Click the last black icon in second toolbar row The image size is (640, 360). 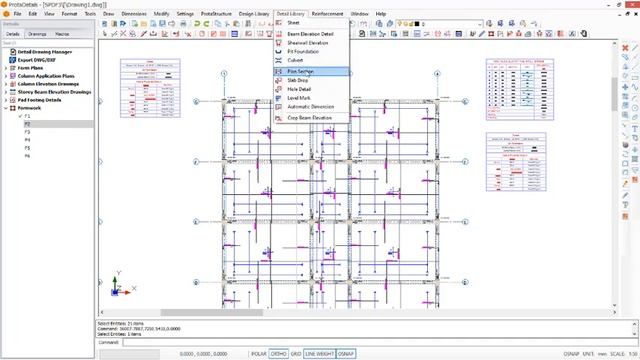584,34
